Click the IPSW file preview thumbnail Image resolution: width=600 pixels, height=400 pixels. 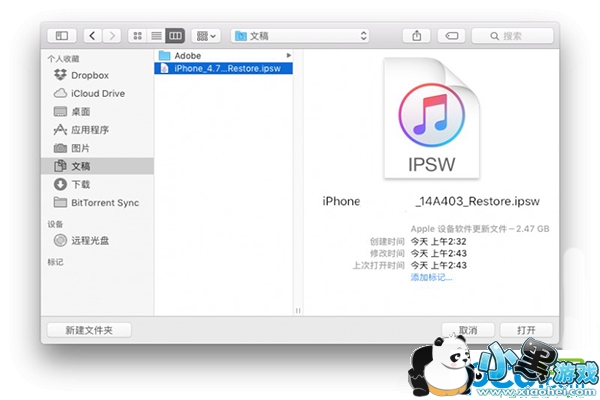tap(432, 118)
